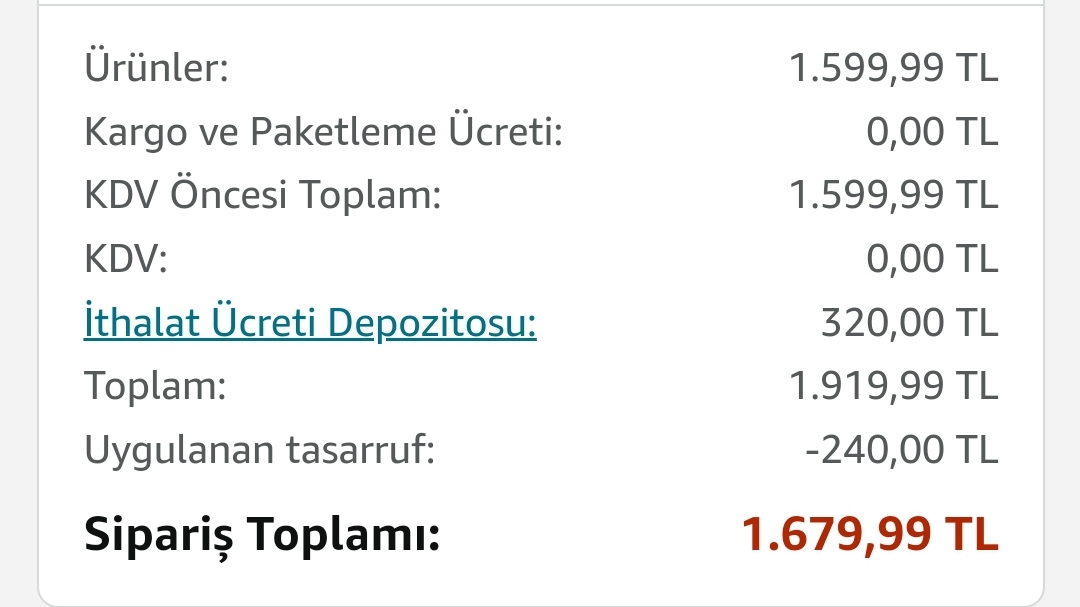Viewport: 1080px width, 607px height.
Task: Click the KDV Öncesi Toplam amount
Action: point(893,194)
